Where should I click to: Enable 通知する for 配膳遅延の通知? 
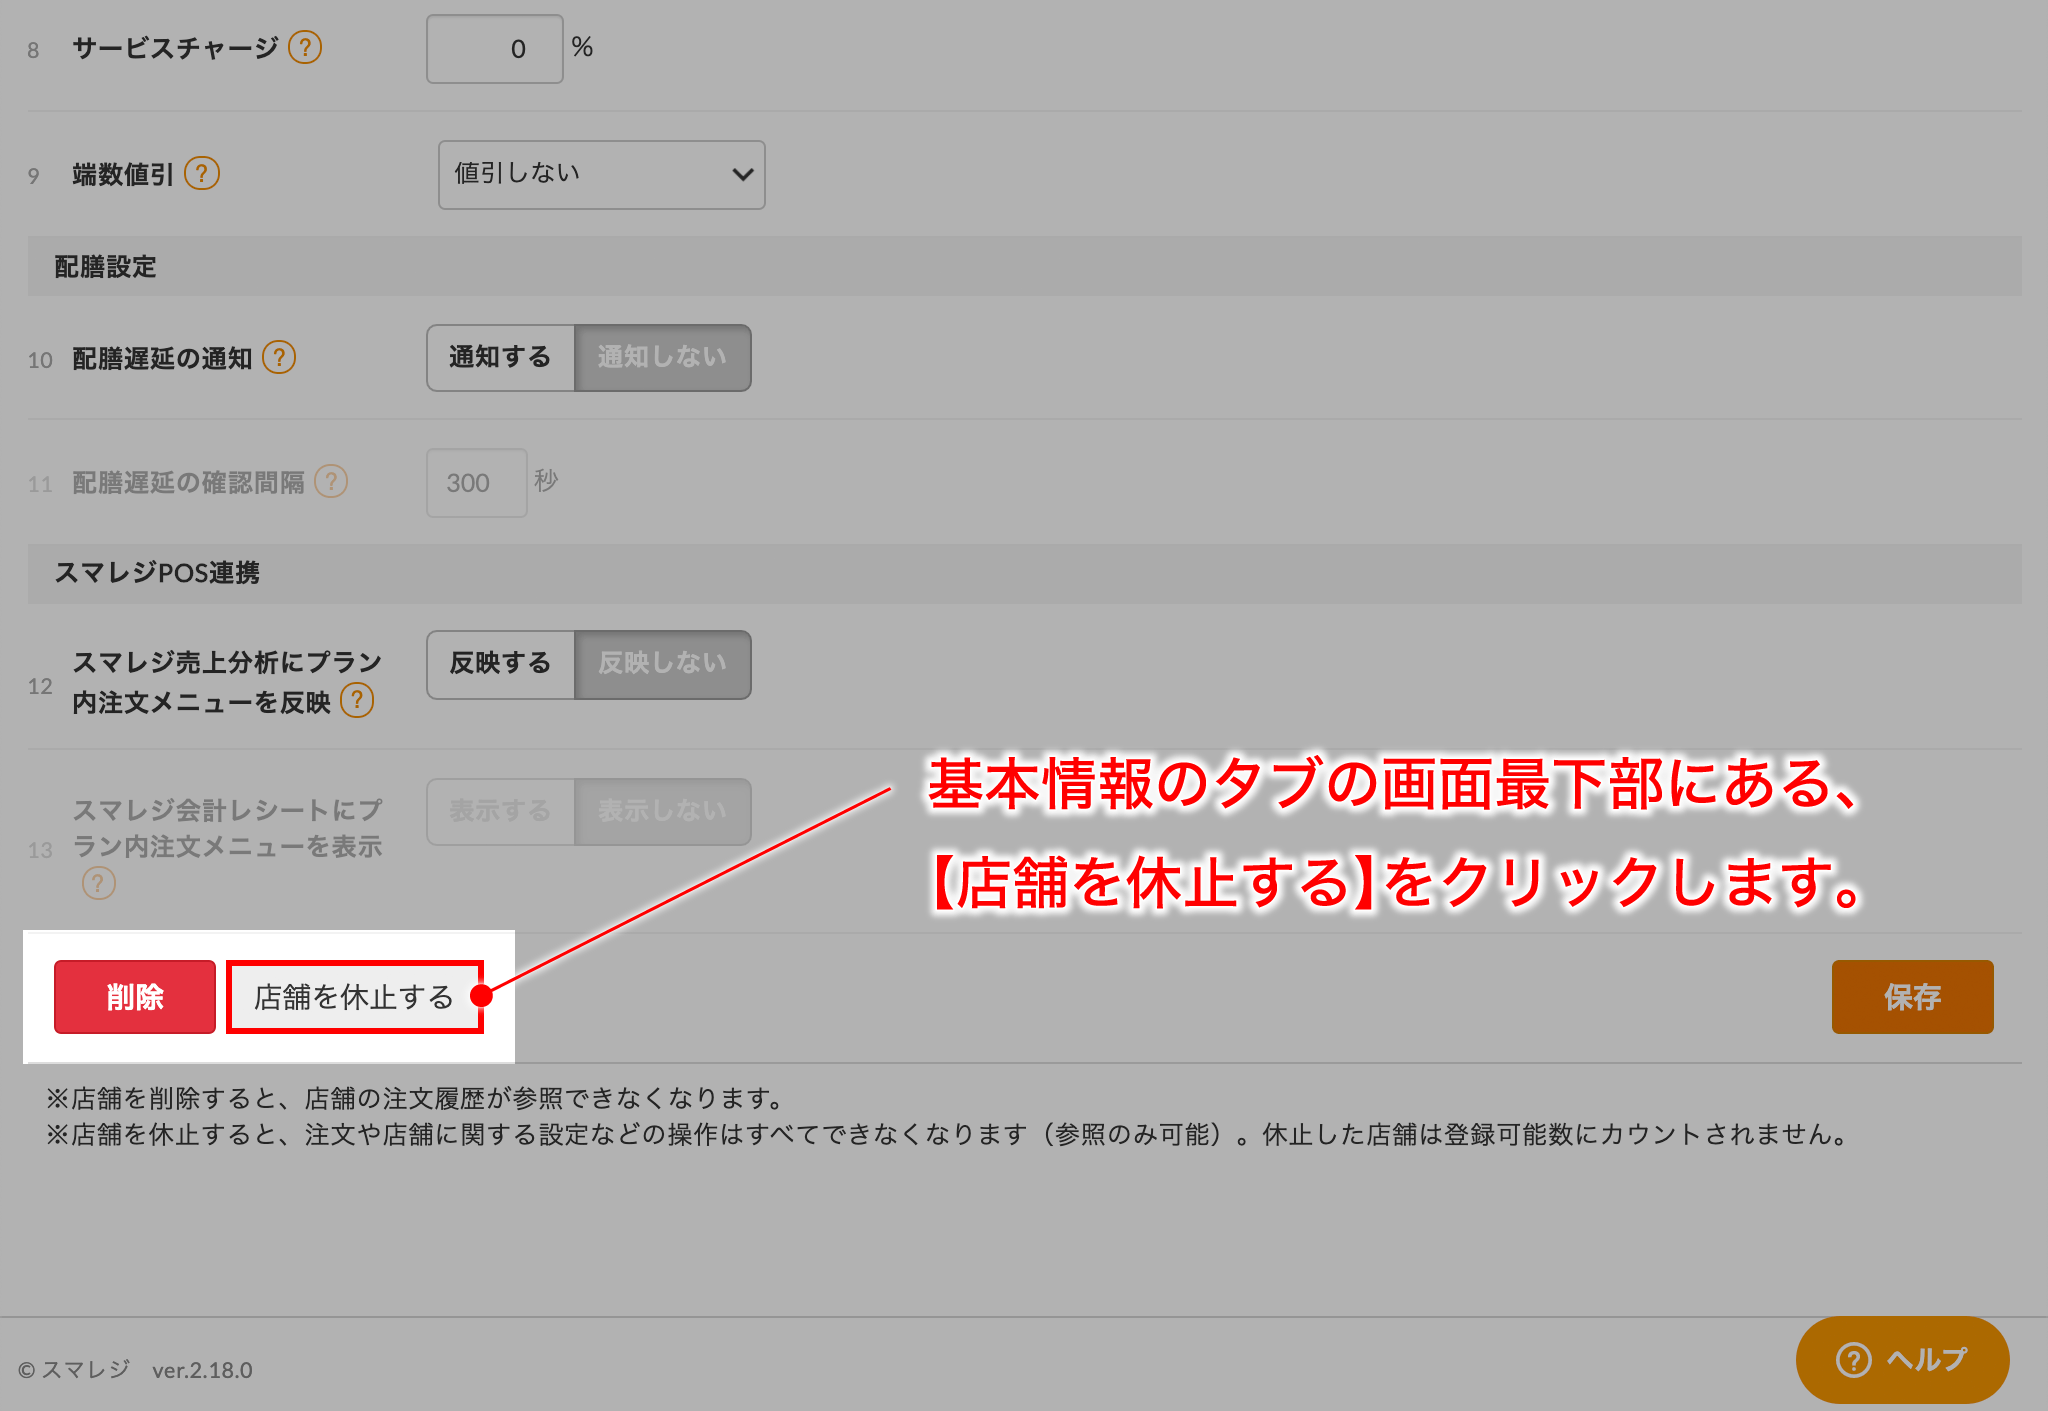(x=500, y=358)
